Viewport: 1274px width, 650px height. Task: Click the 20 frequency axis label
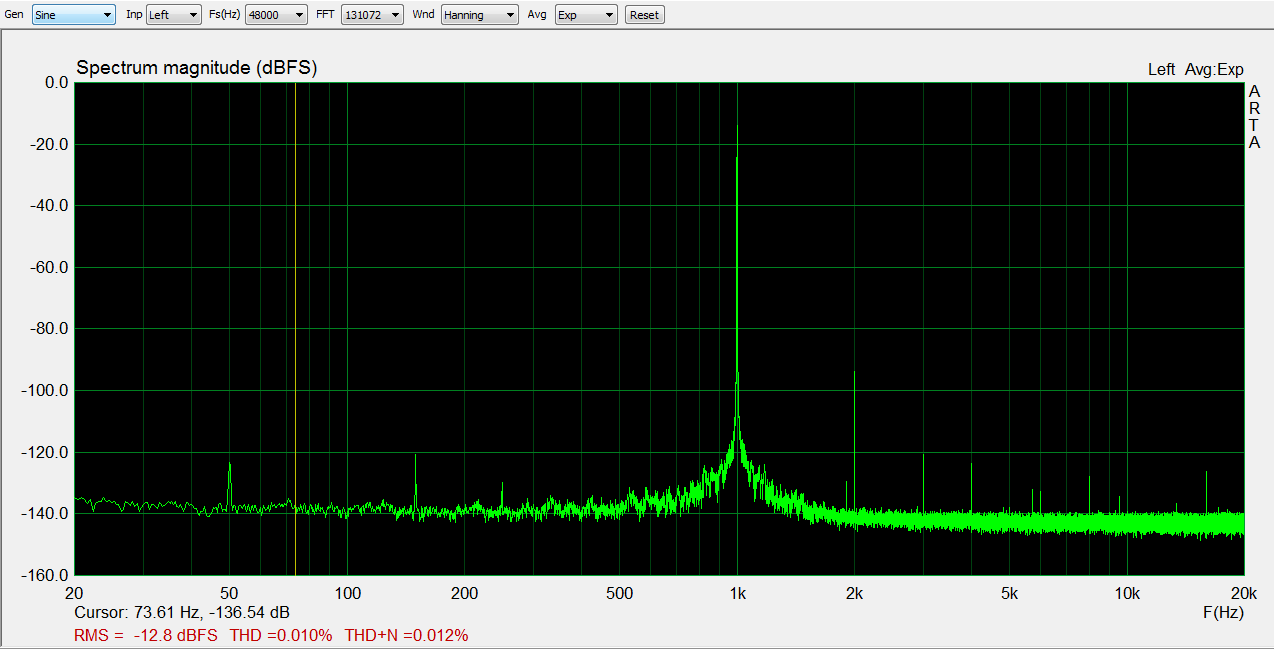(x=74, y=593)
